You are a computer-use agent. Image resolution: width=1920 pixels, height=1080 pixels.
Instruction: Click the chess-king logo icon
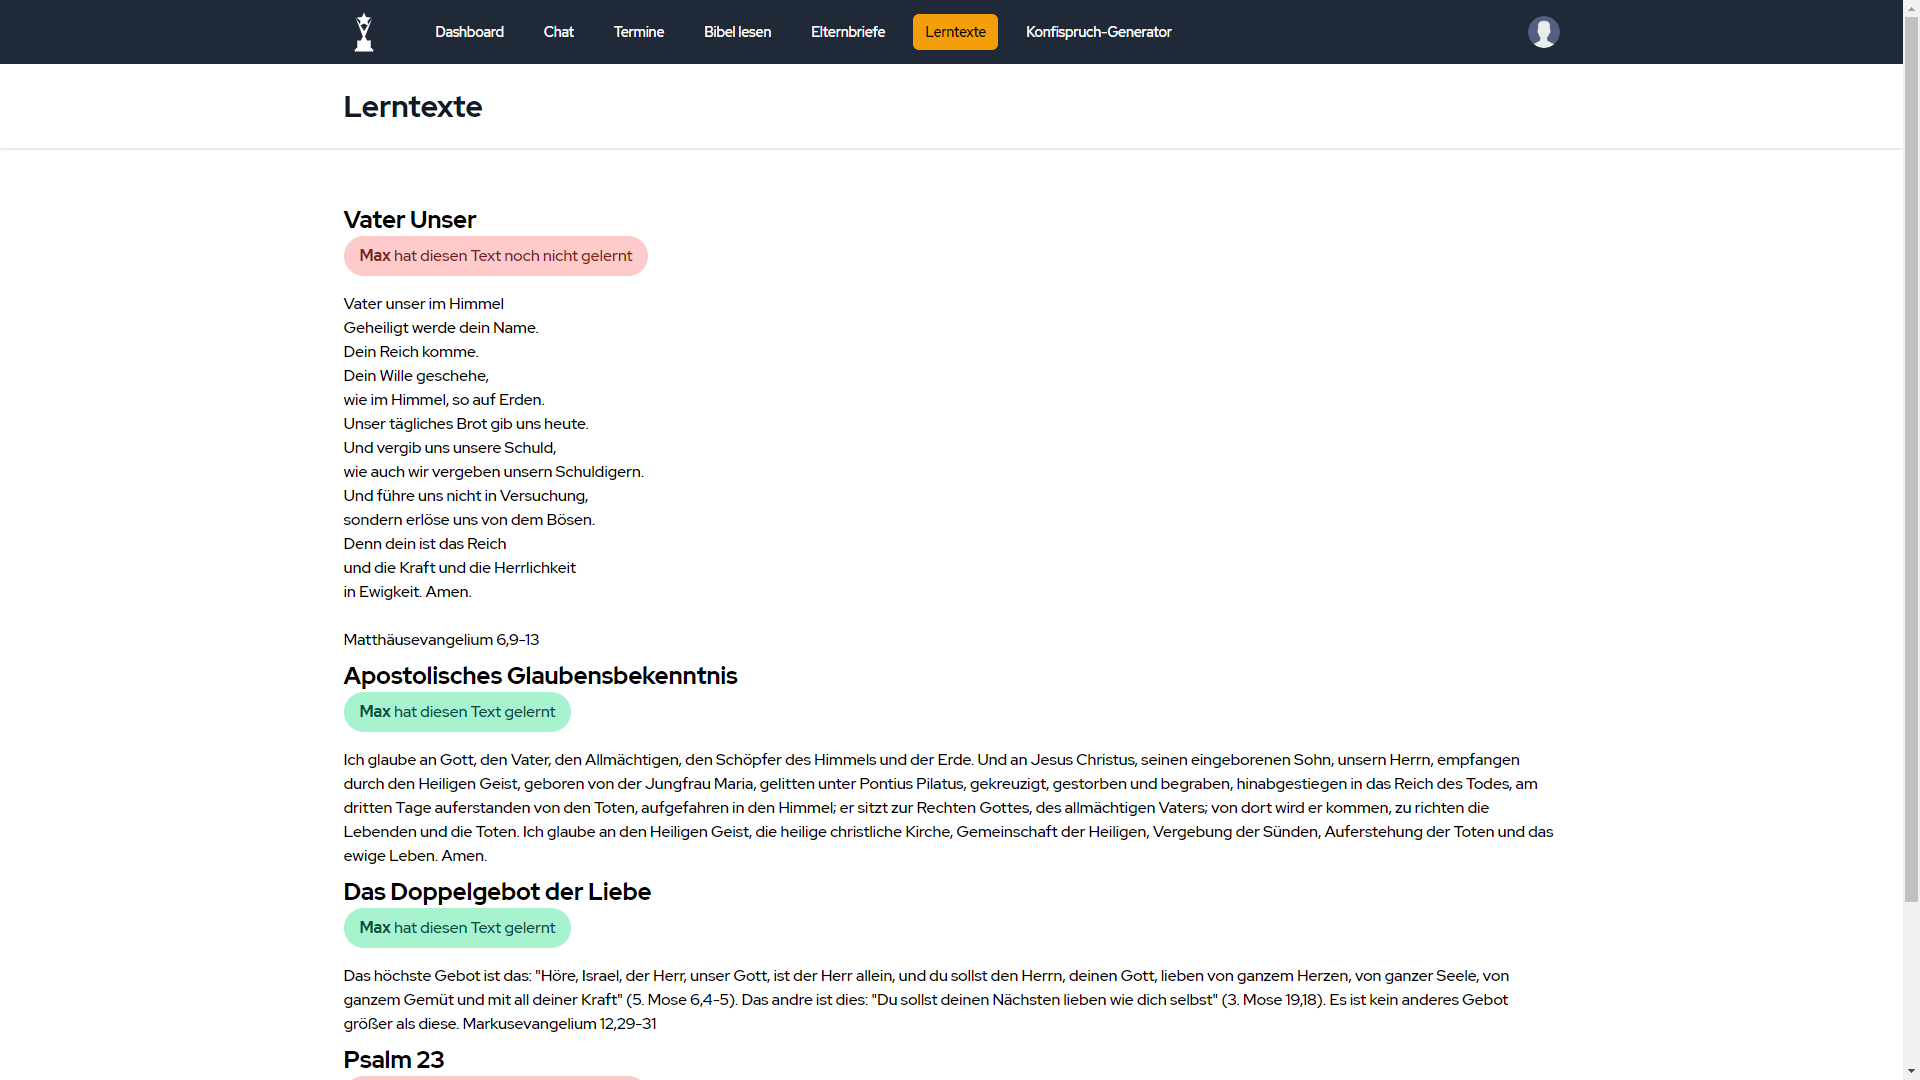364,32
